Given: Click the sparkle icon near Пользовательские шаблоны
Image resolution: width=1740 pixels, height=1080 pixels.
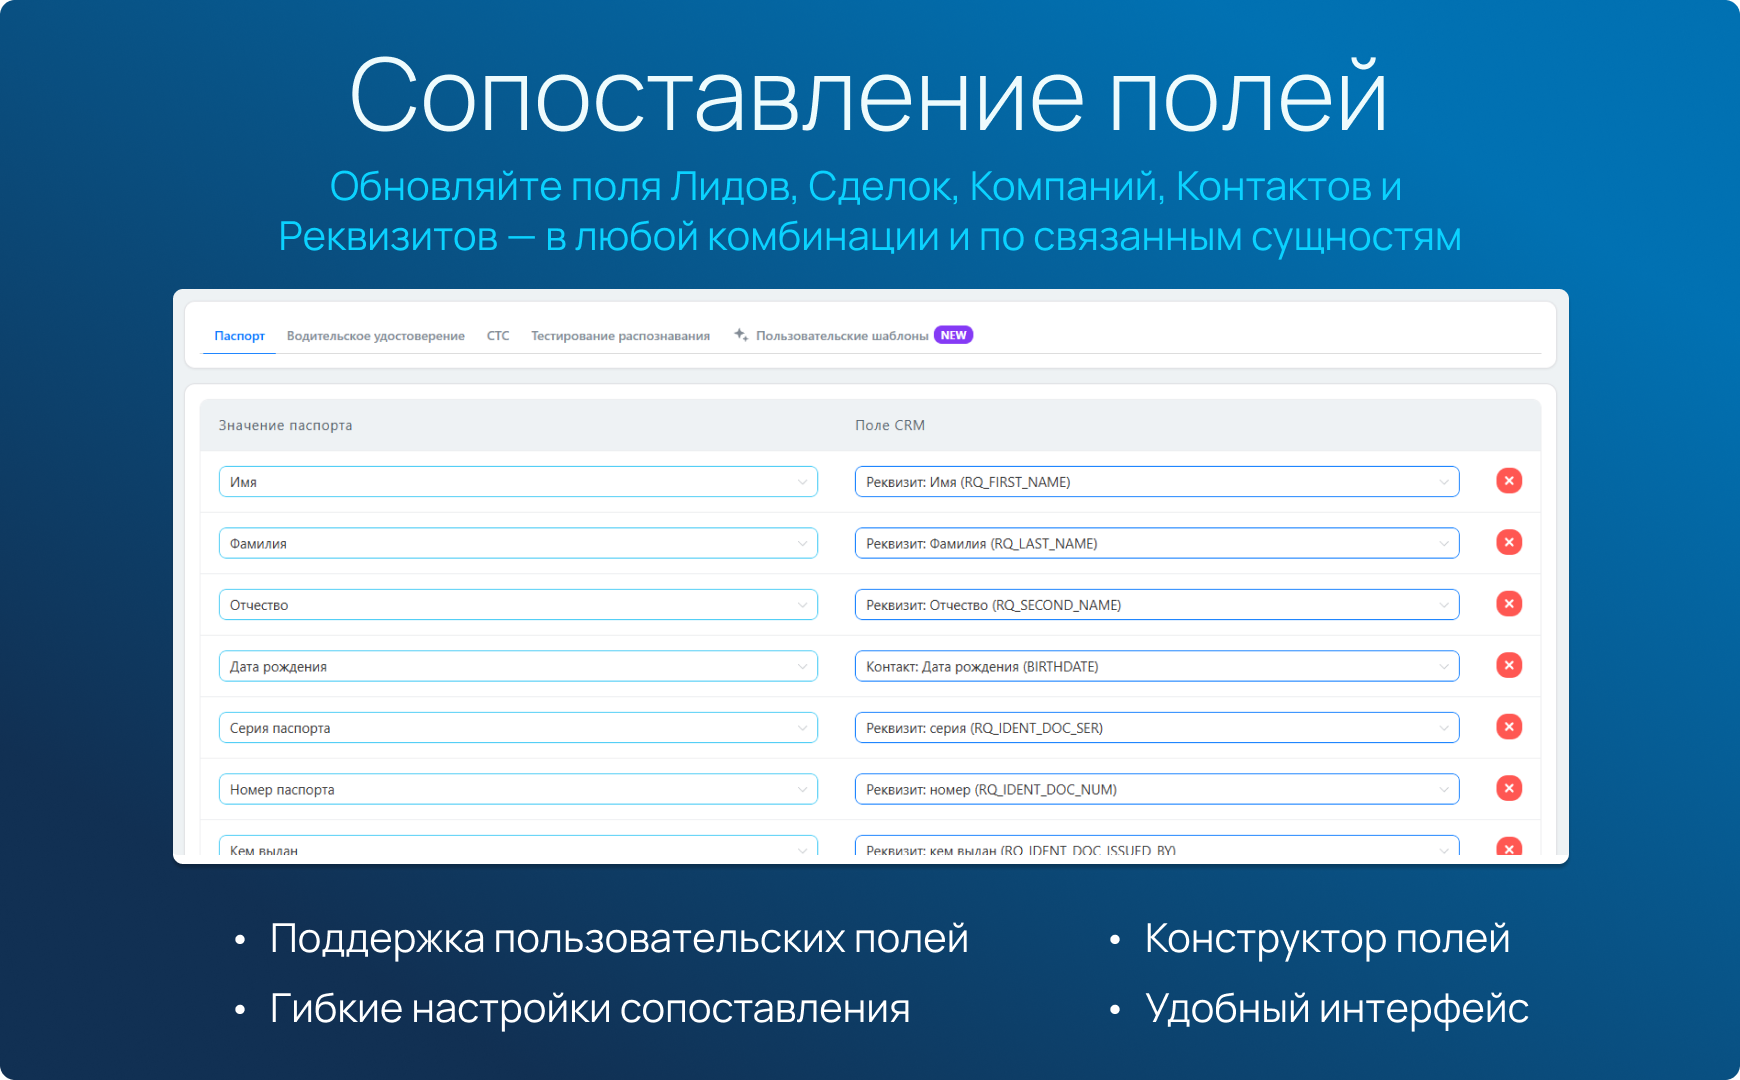Looking at the screenshot, I should click(741, 335).
